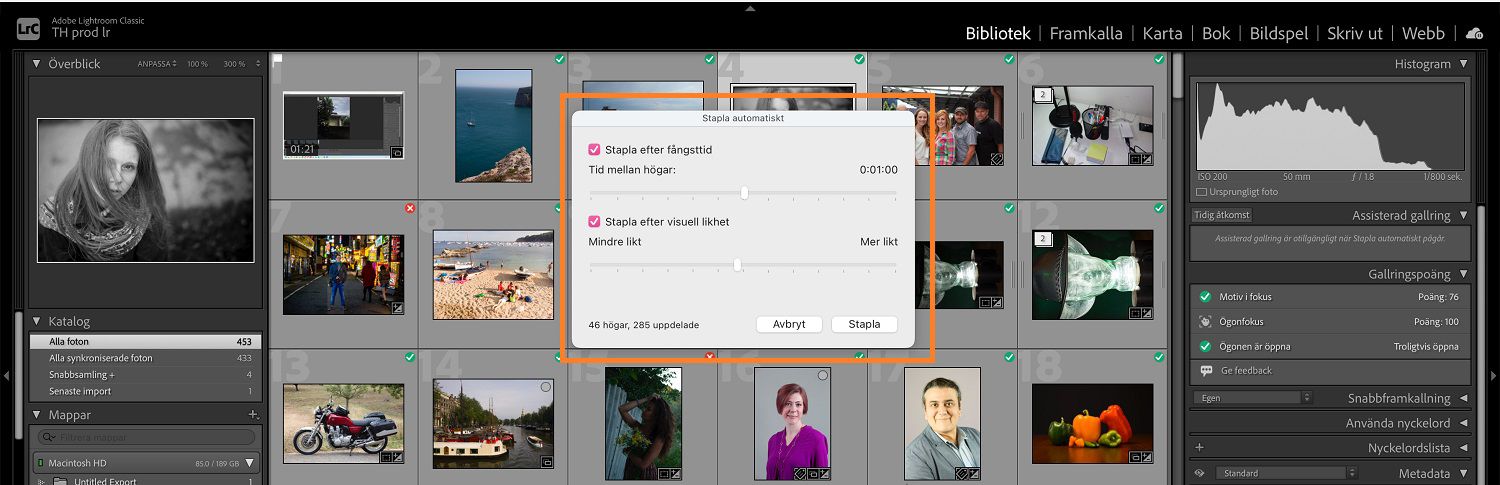The width and height of the screenshot is (1500, 485).
Task: Click the plus icon in Mappar header
Action: 253,415
